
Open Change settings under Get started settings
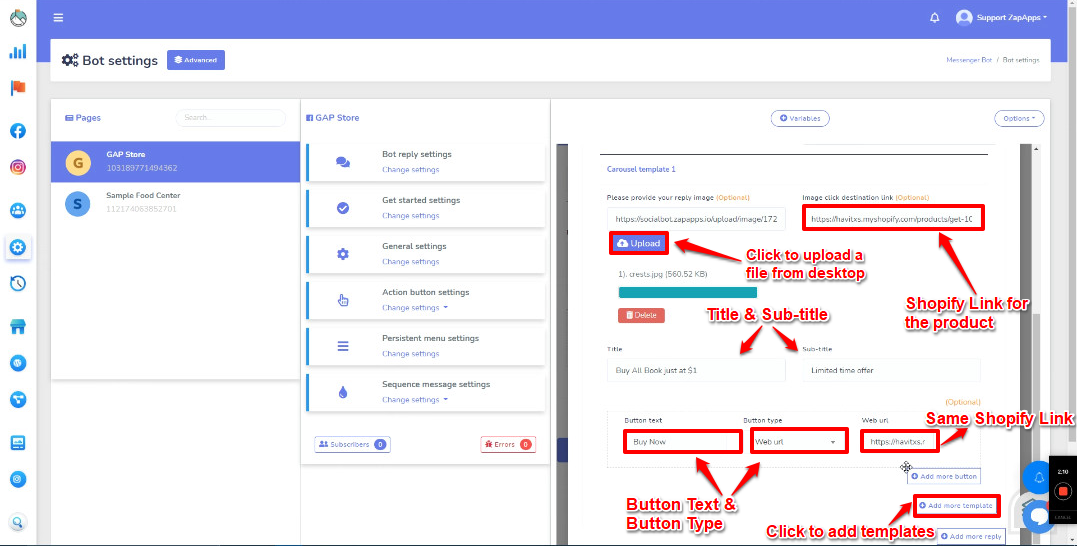[411, 216]
